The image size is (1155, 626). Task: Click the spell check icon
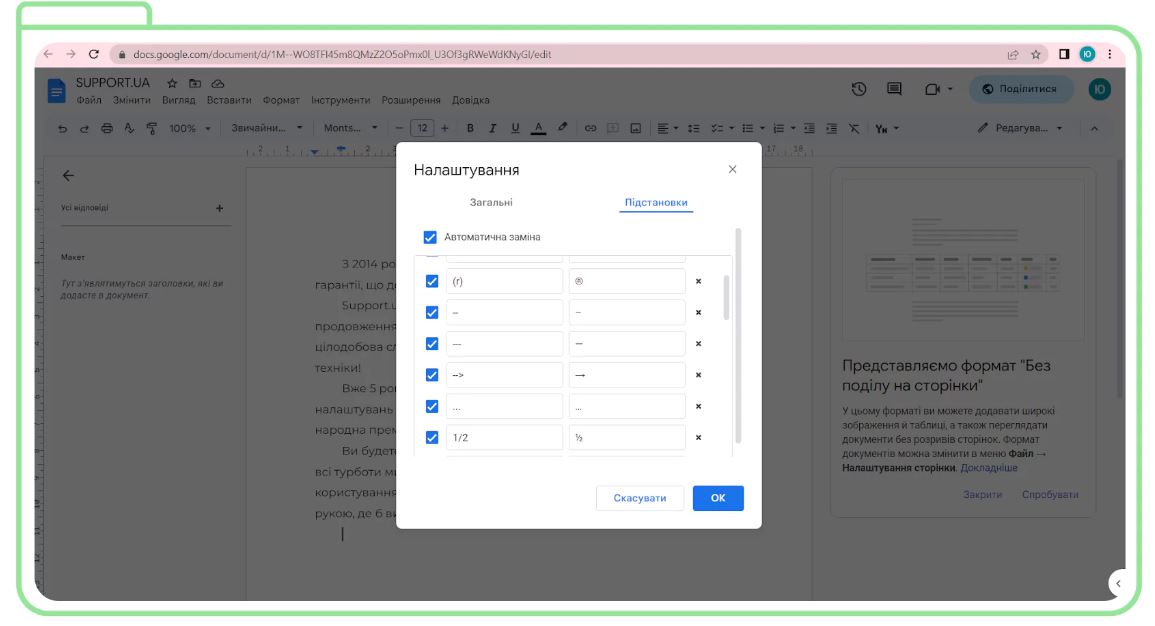[129, 128]
